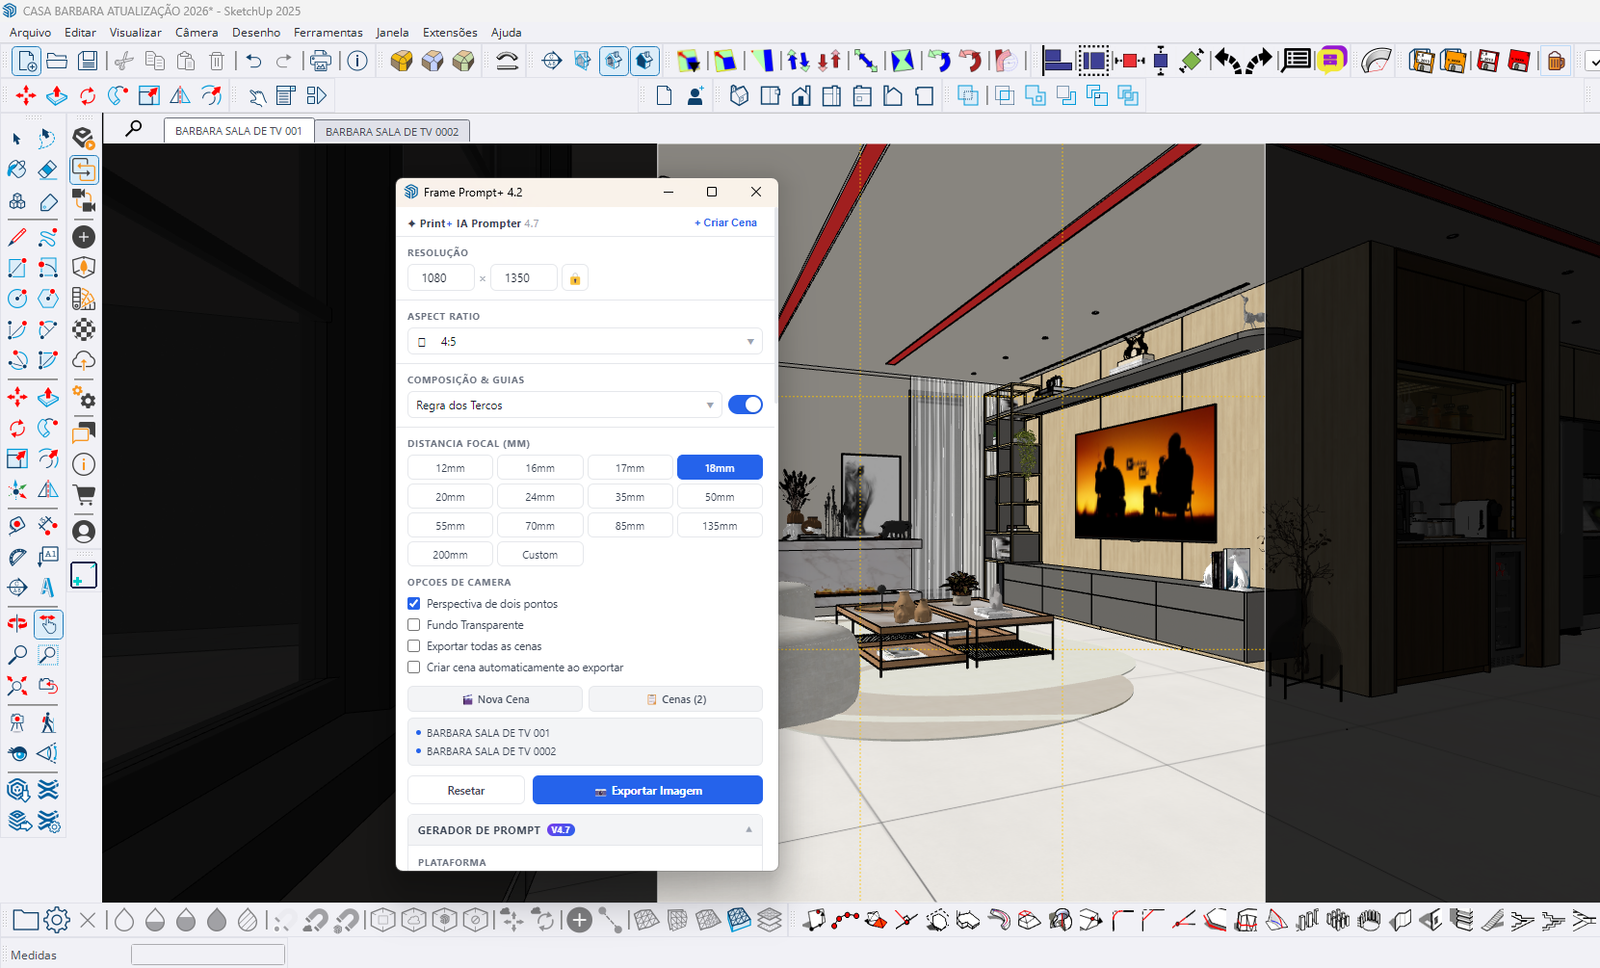The width and height of the screenshot is (1600, 968).
Task: Click the Iso view icon
Action: (x=739, y=96)
